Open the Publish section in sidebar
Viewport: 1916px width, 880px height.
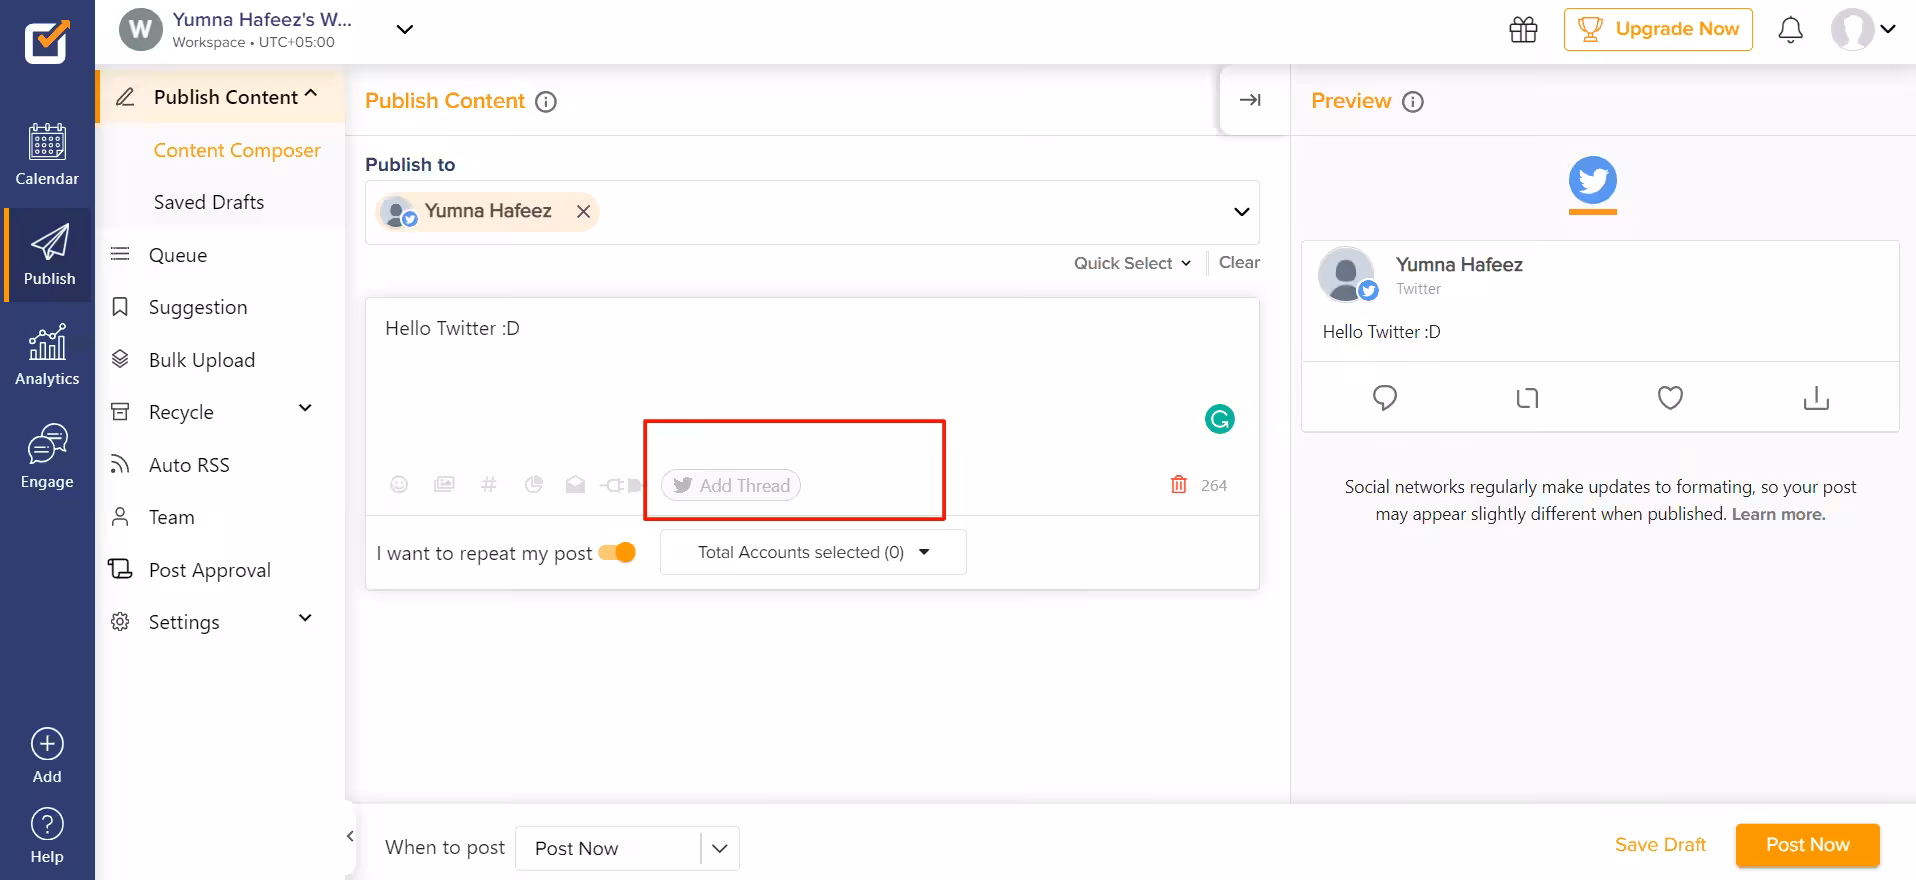(48, 255)
